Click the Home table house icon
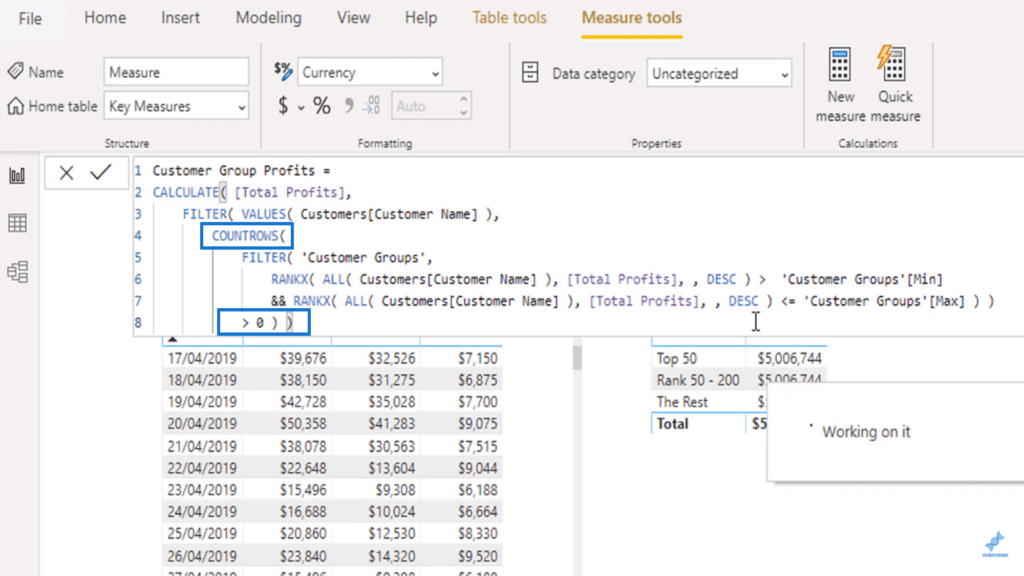1024x576 pixels. click(x=15, y=106)
